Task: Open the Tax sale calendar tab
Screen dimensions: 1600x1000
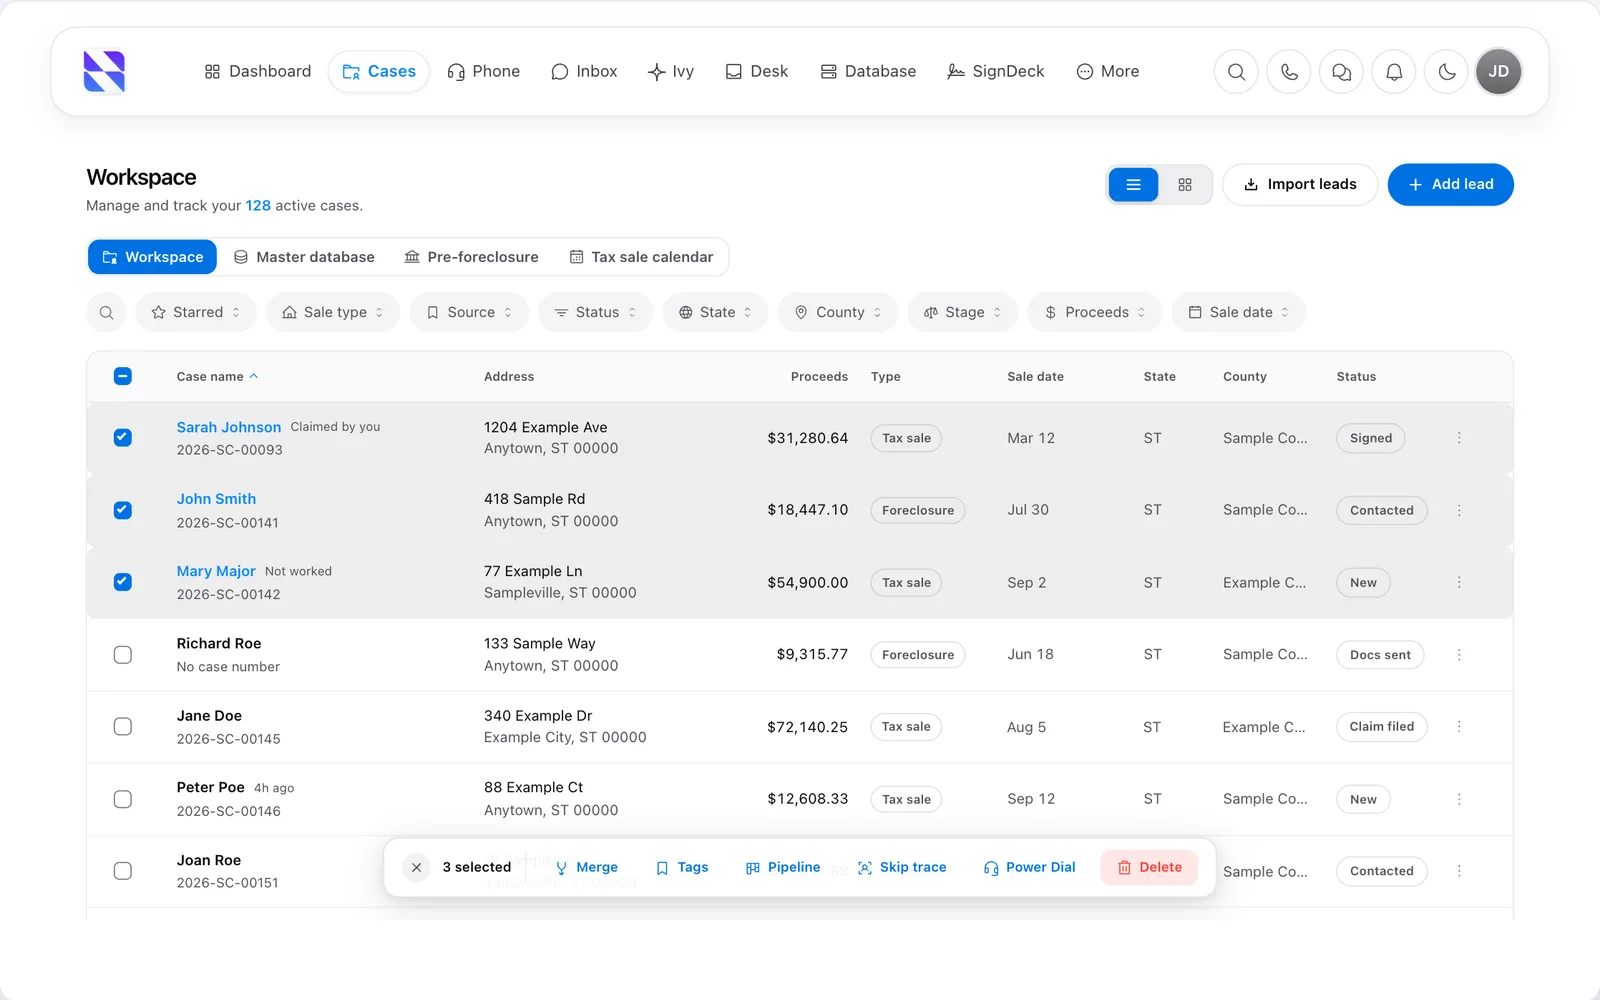Action: click(x=641, y=257)
